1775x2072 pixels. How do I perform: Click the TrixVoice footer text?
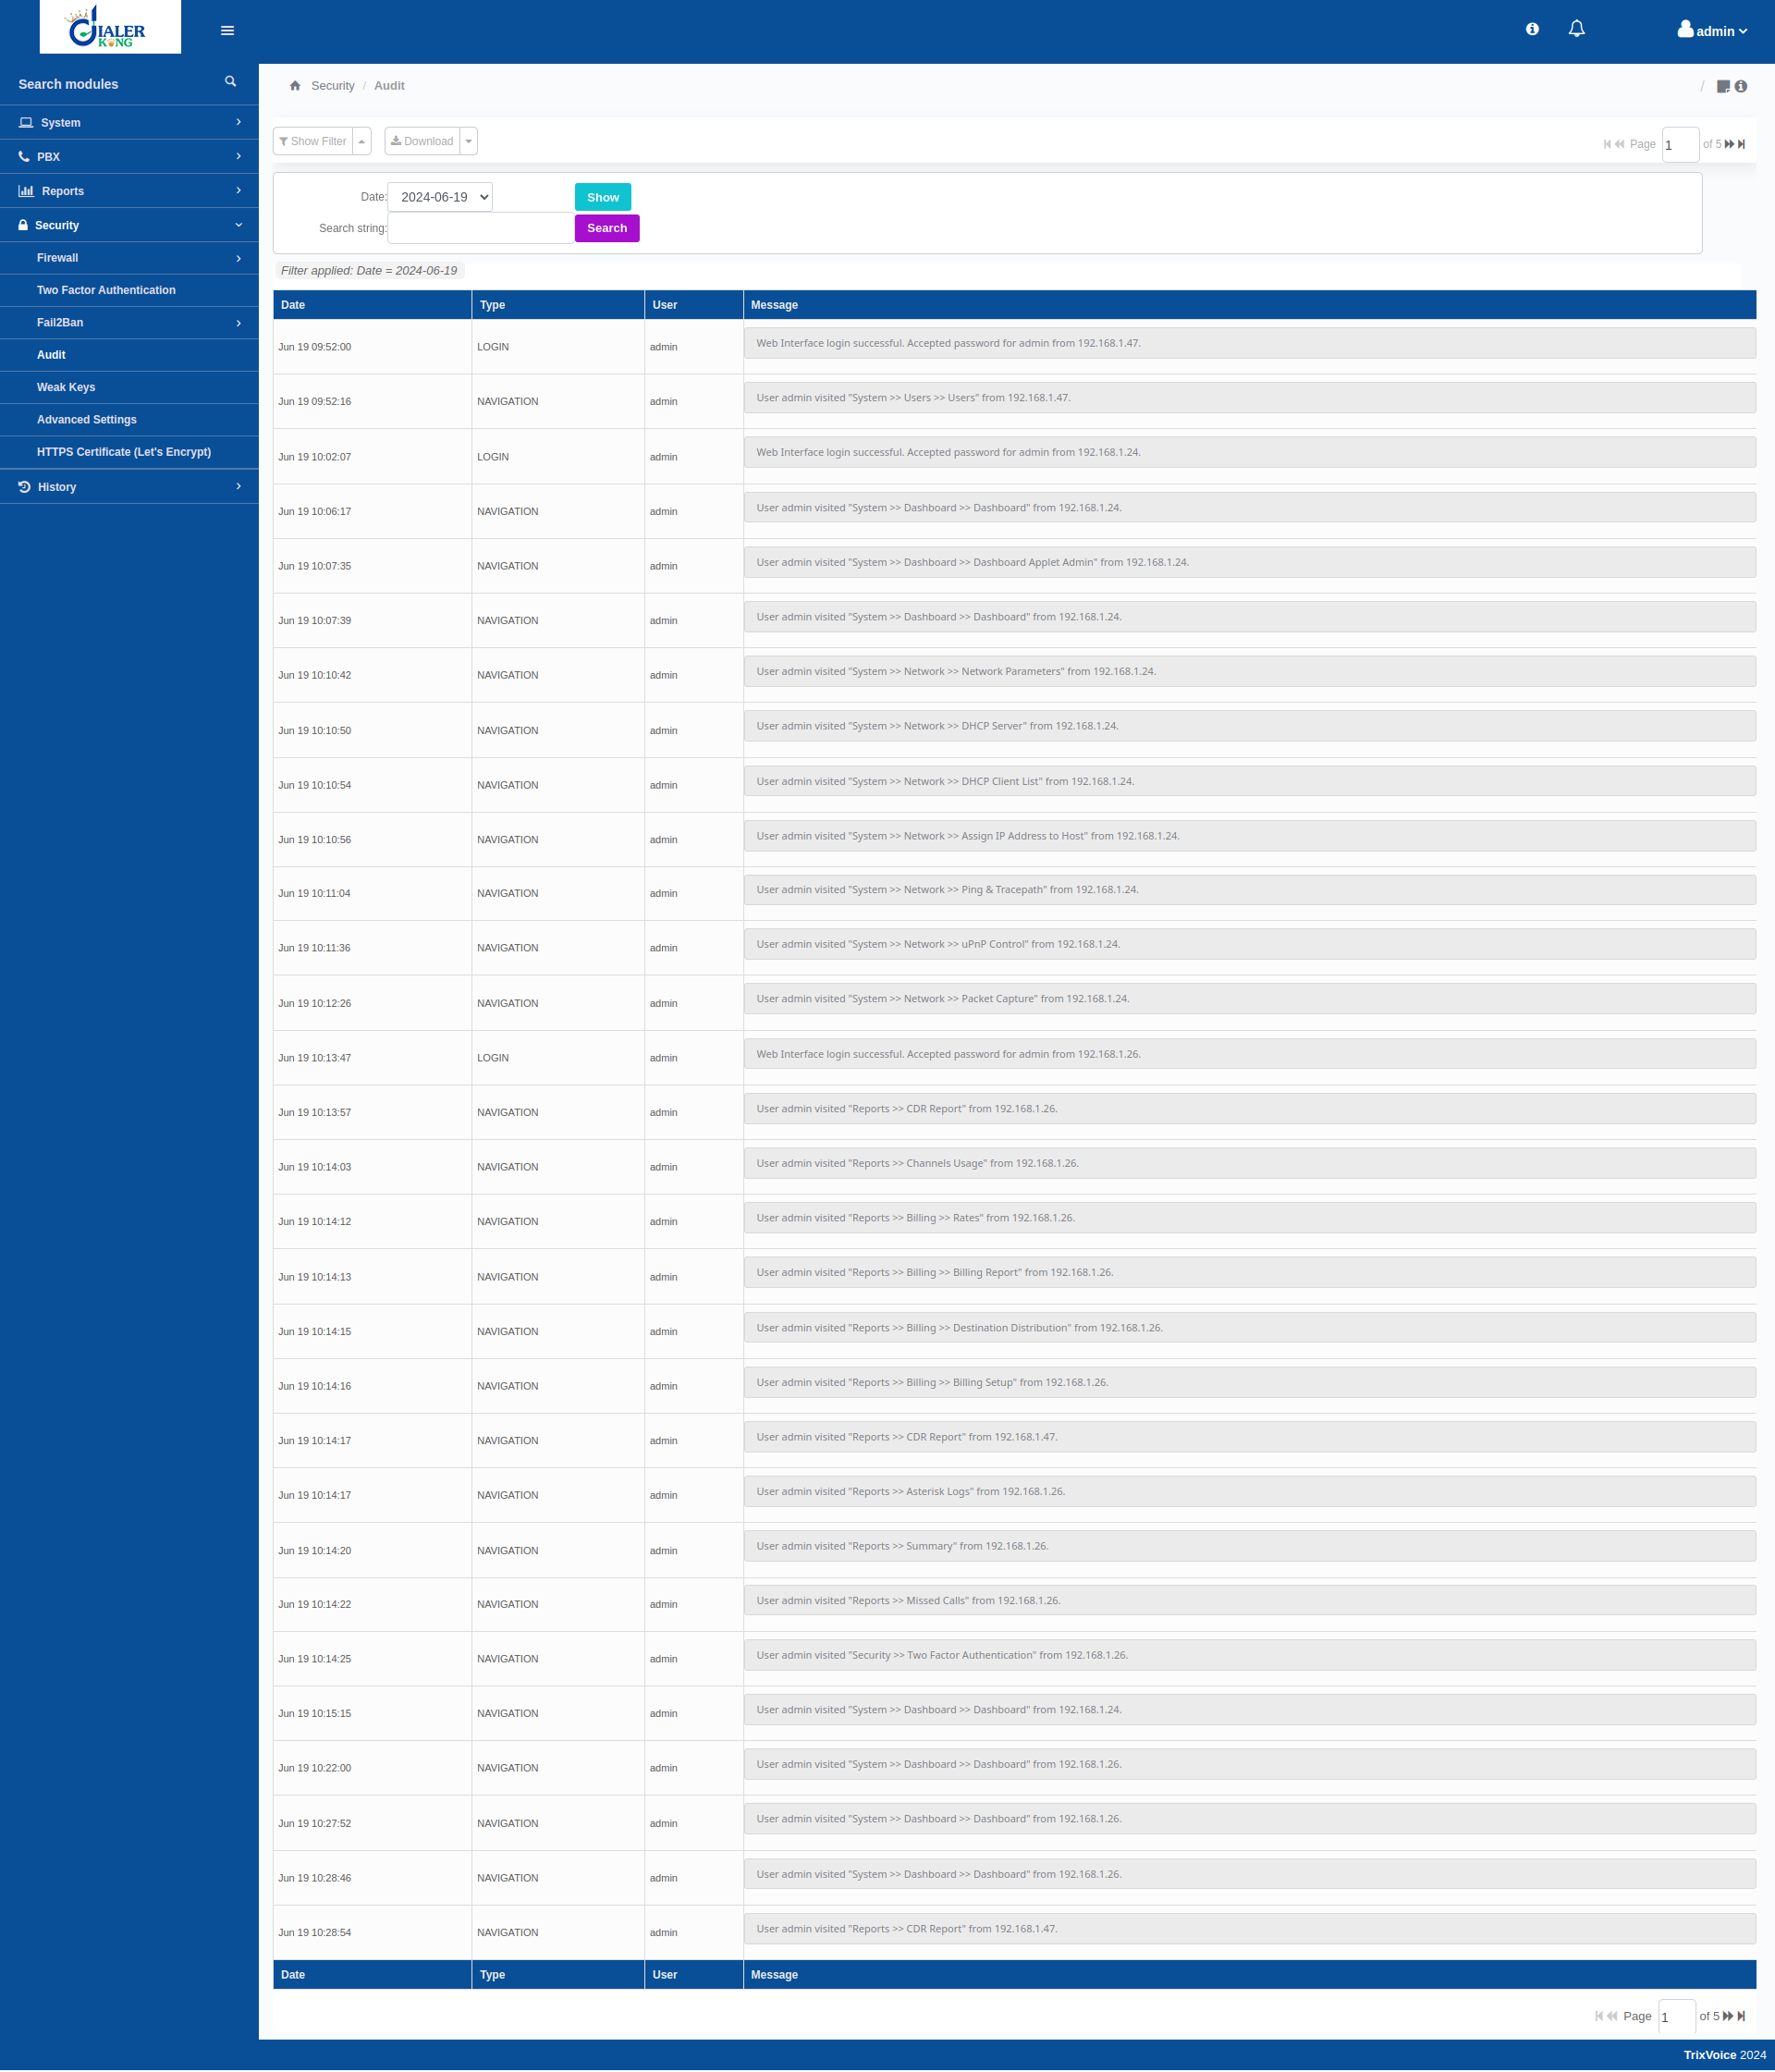pos(1709,2055)
